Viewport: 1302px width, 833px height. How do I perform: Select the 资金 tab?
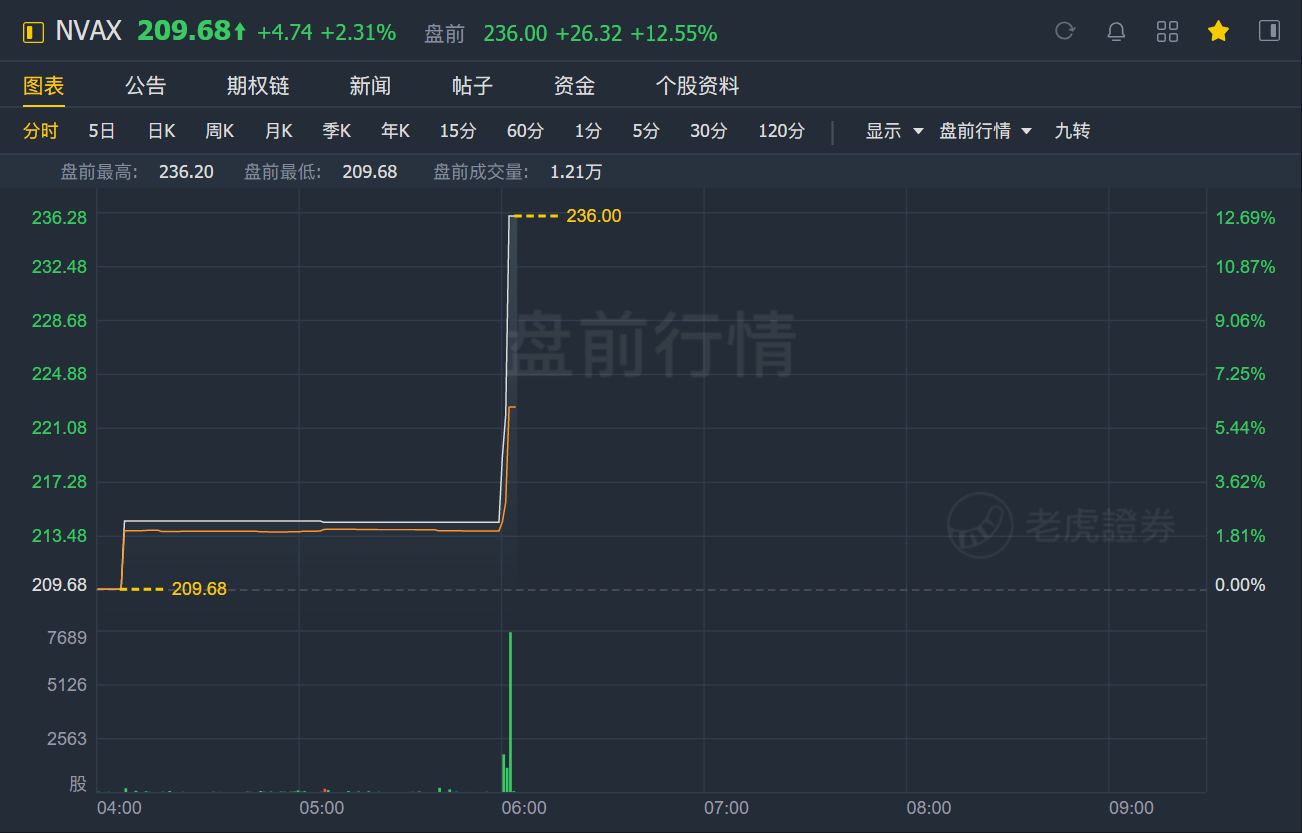(574, 86)
